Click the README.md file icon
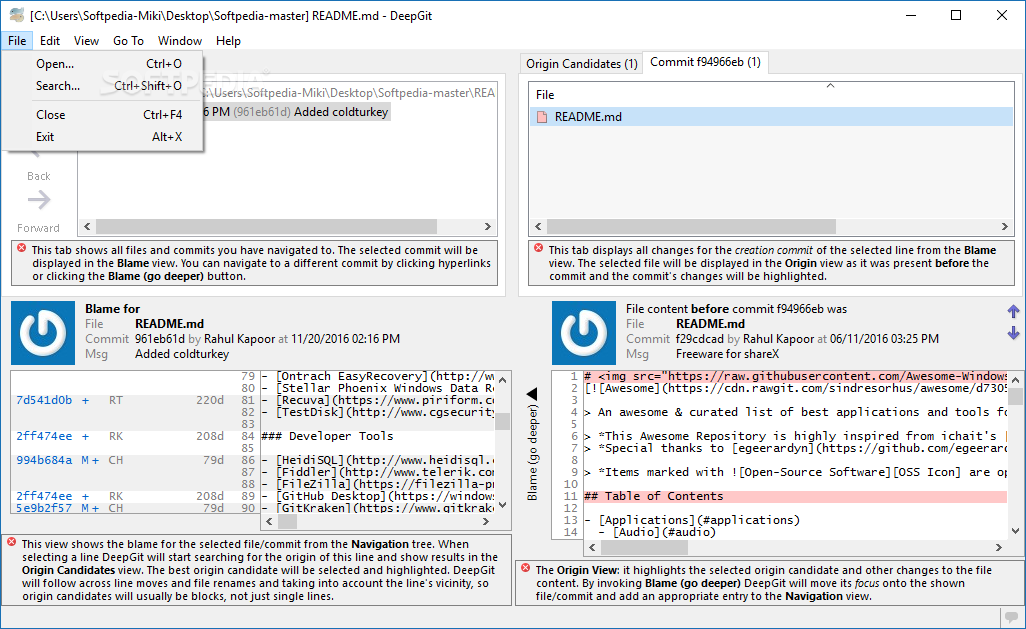1026x629 pixels. [542, 117]
